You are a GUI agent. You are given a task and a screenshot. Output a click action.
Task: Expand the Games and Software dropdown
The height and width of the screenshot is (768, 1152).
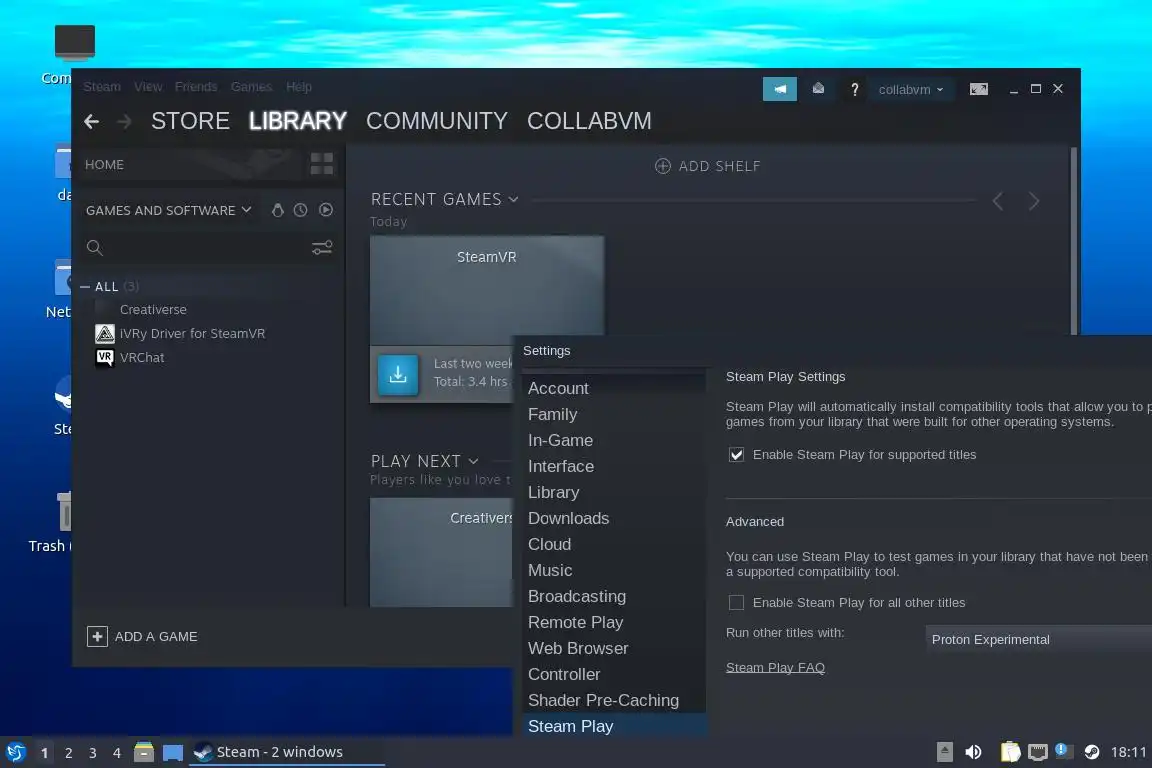point(168,211)
